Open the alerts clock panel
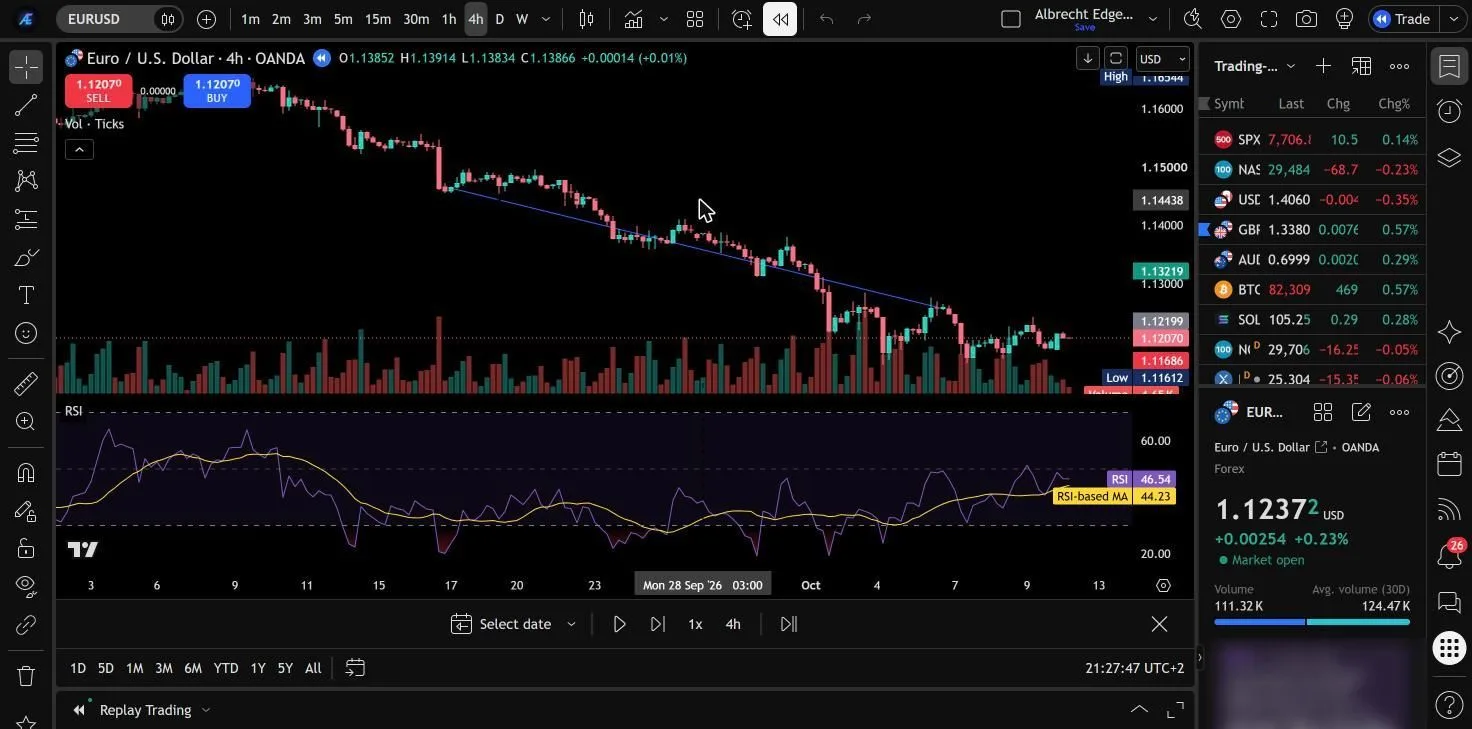 [1449, 111]
